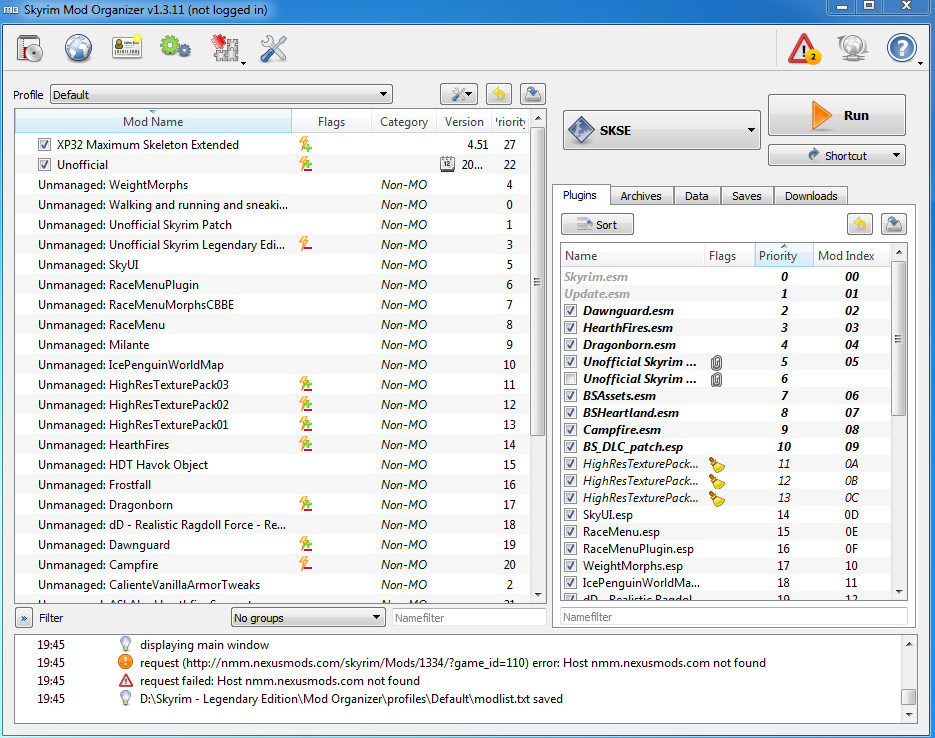Open the wrench and screwdriver settings icon
The height and width of the screenshot is (738, 935).
click(274, 48)
